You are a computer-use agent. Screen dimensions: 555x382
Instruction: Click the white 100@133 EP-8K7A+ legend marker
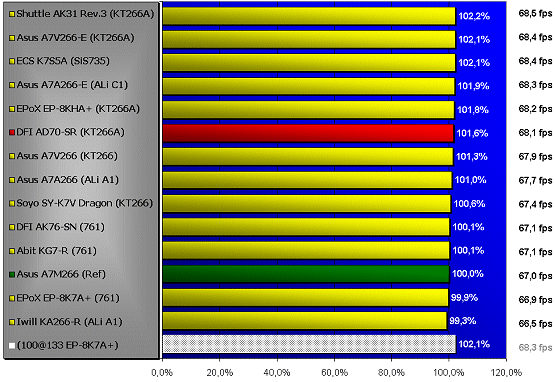(x=12, y=346)
